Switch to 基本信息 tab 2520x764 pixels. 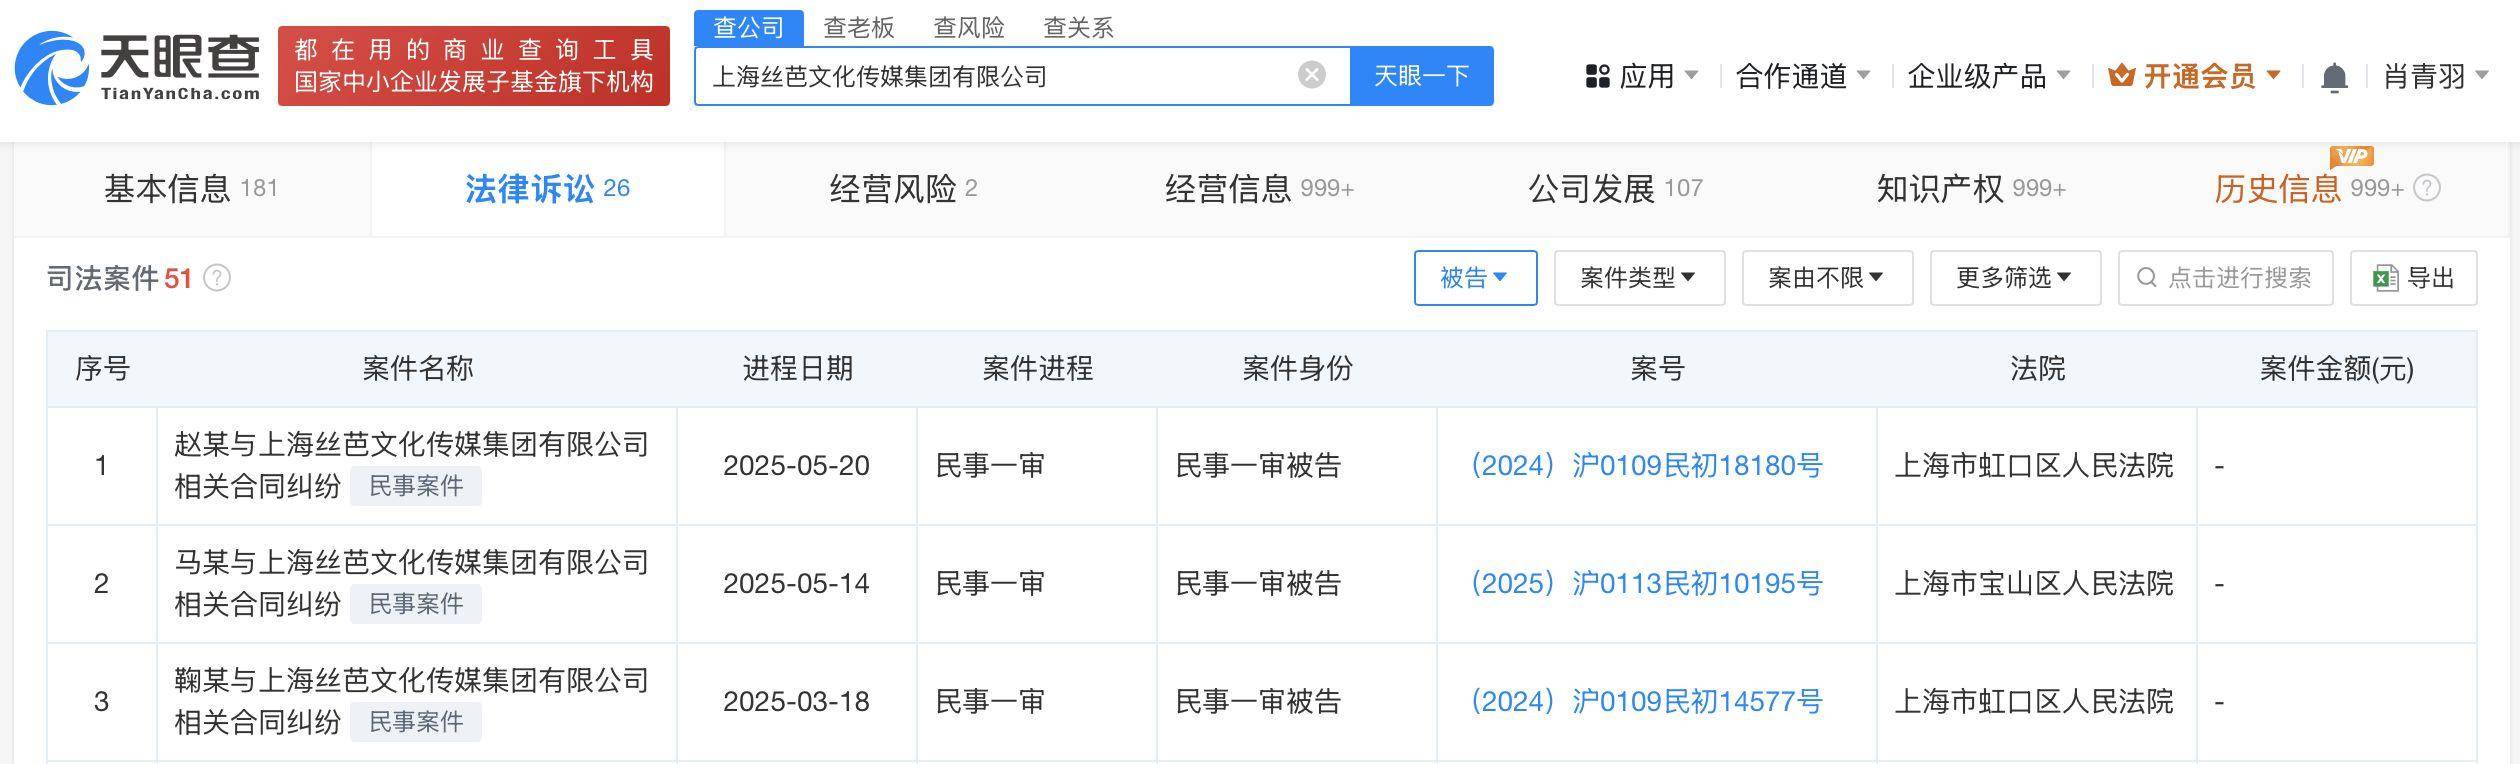[x=191, y=188]
